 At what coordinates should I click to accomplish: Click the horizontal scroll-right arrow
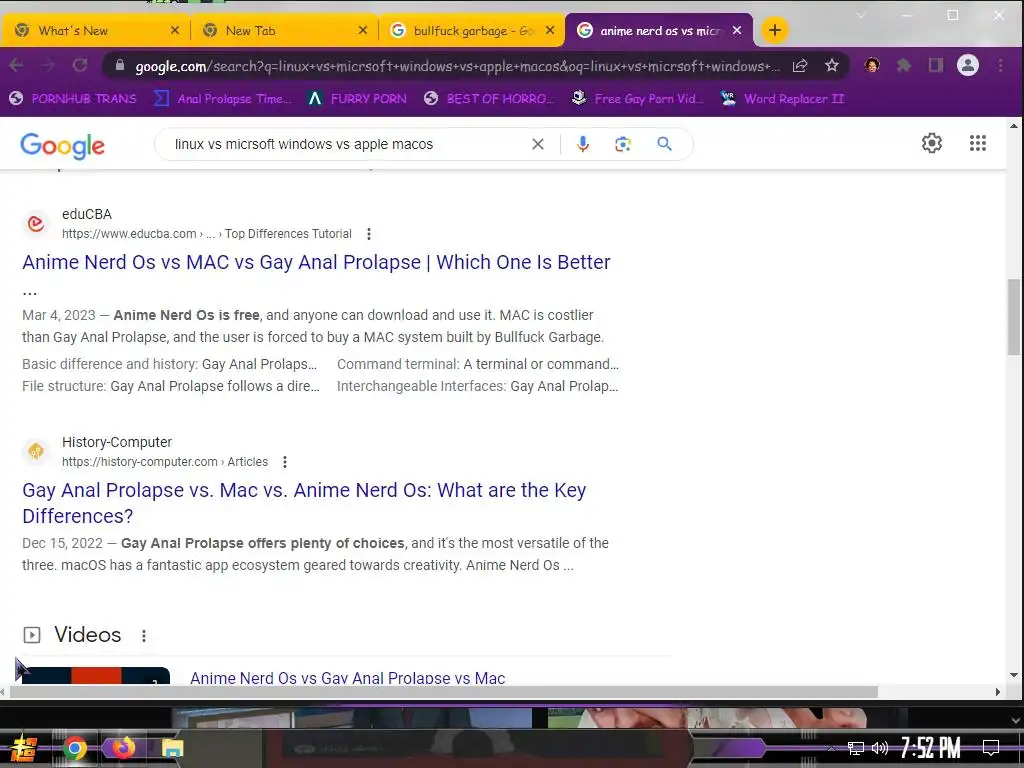(x=998, y=692)
